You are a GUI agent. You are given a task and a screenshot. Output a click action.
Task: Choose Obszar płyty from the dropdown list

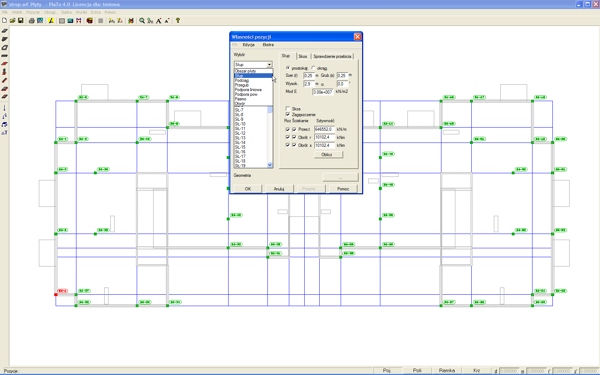point(253,71)
